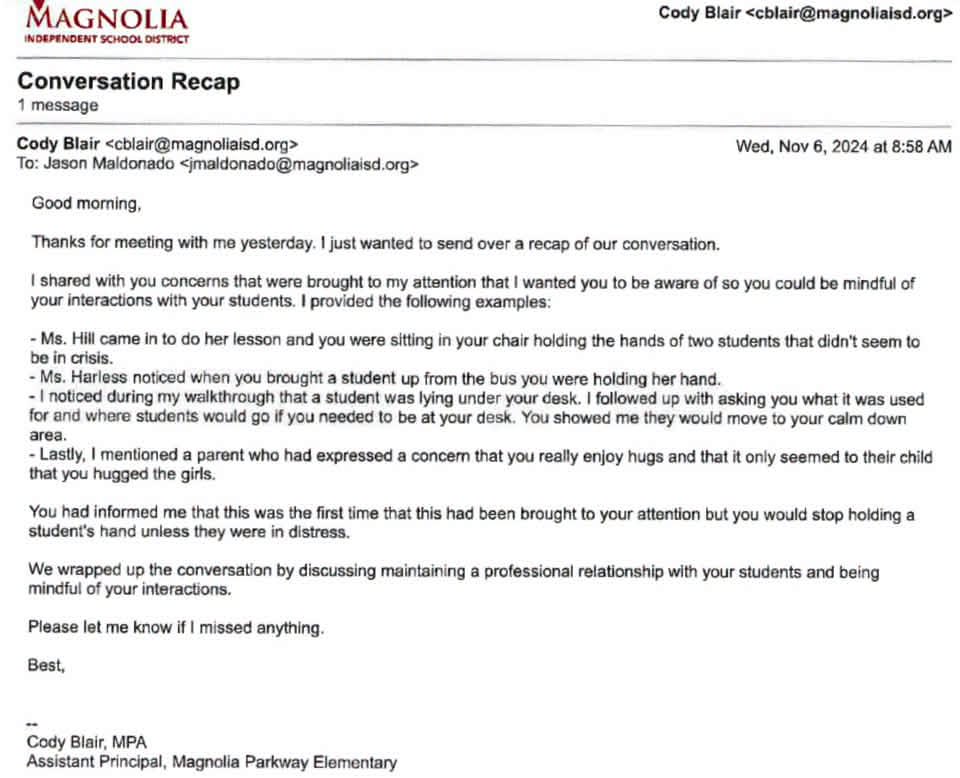960x778 pixels.
Task: Click the paragraph starting 'We wrapped up'
Action: 454,580
